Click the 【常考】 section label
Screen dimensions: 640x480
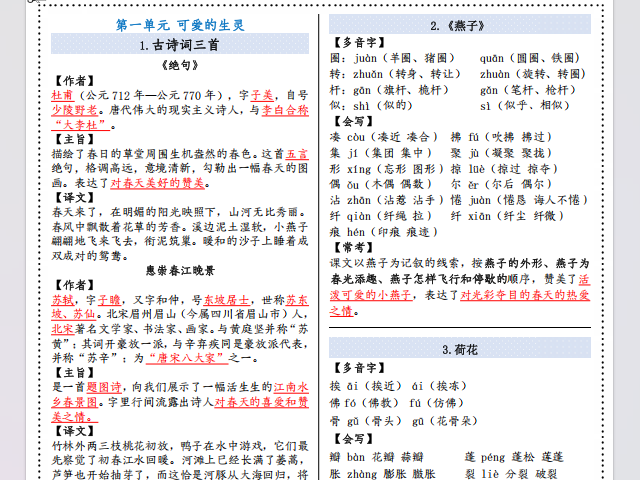353,247
